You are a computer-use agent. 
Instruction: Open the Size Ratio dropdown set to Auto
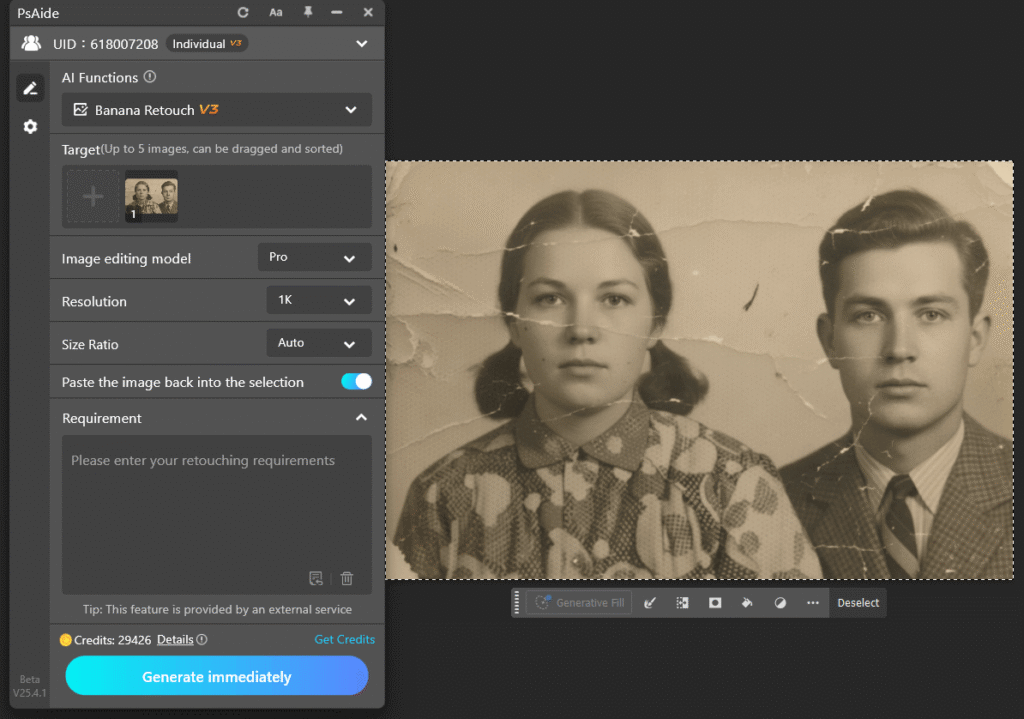tap(318, 343)
